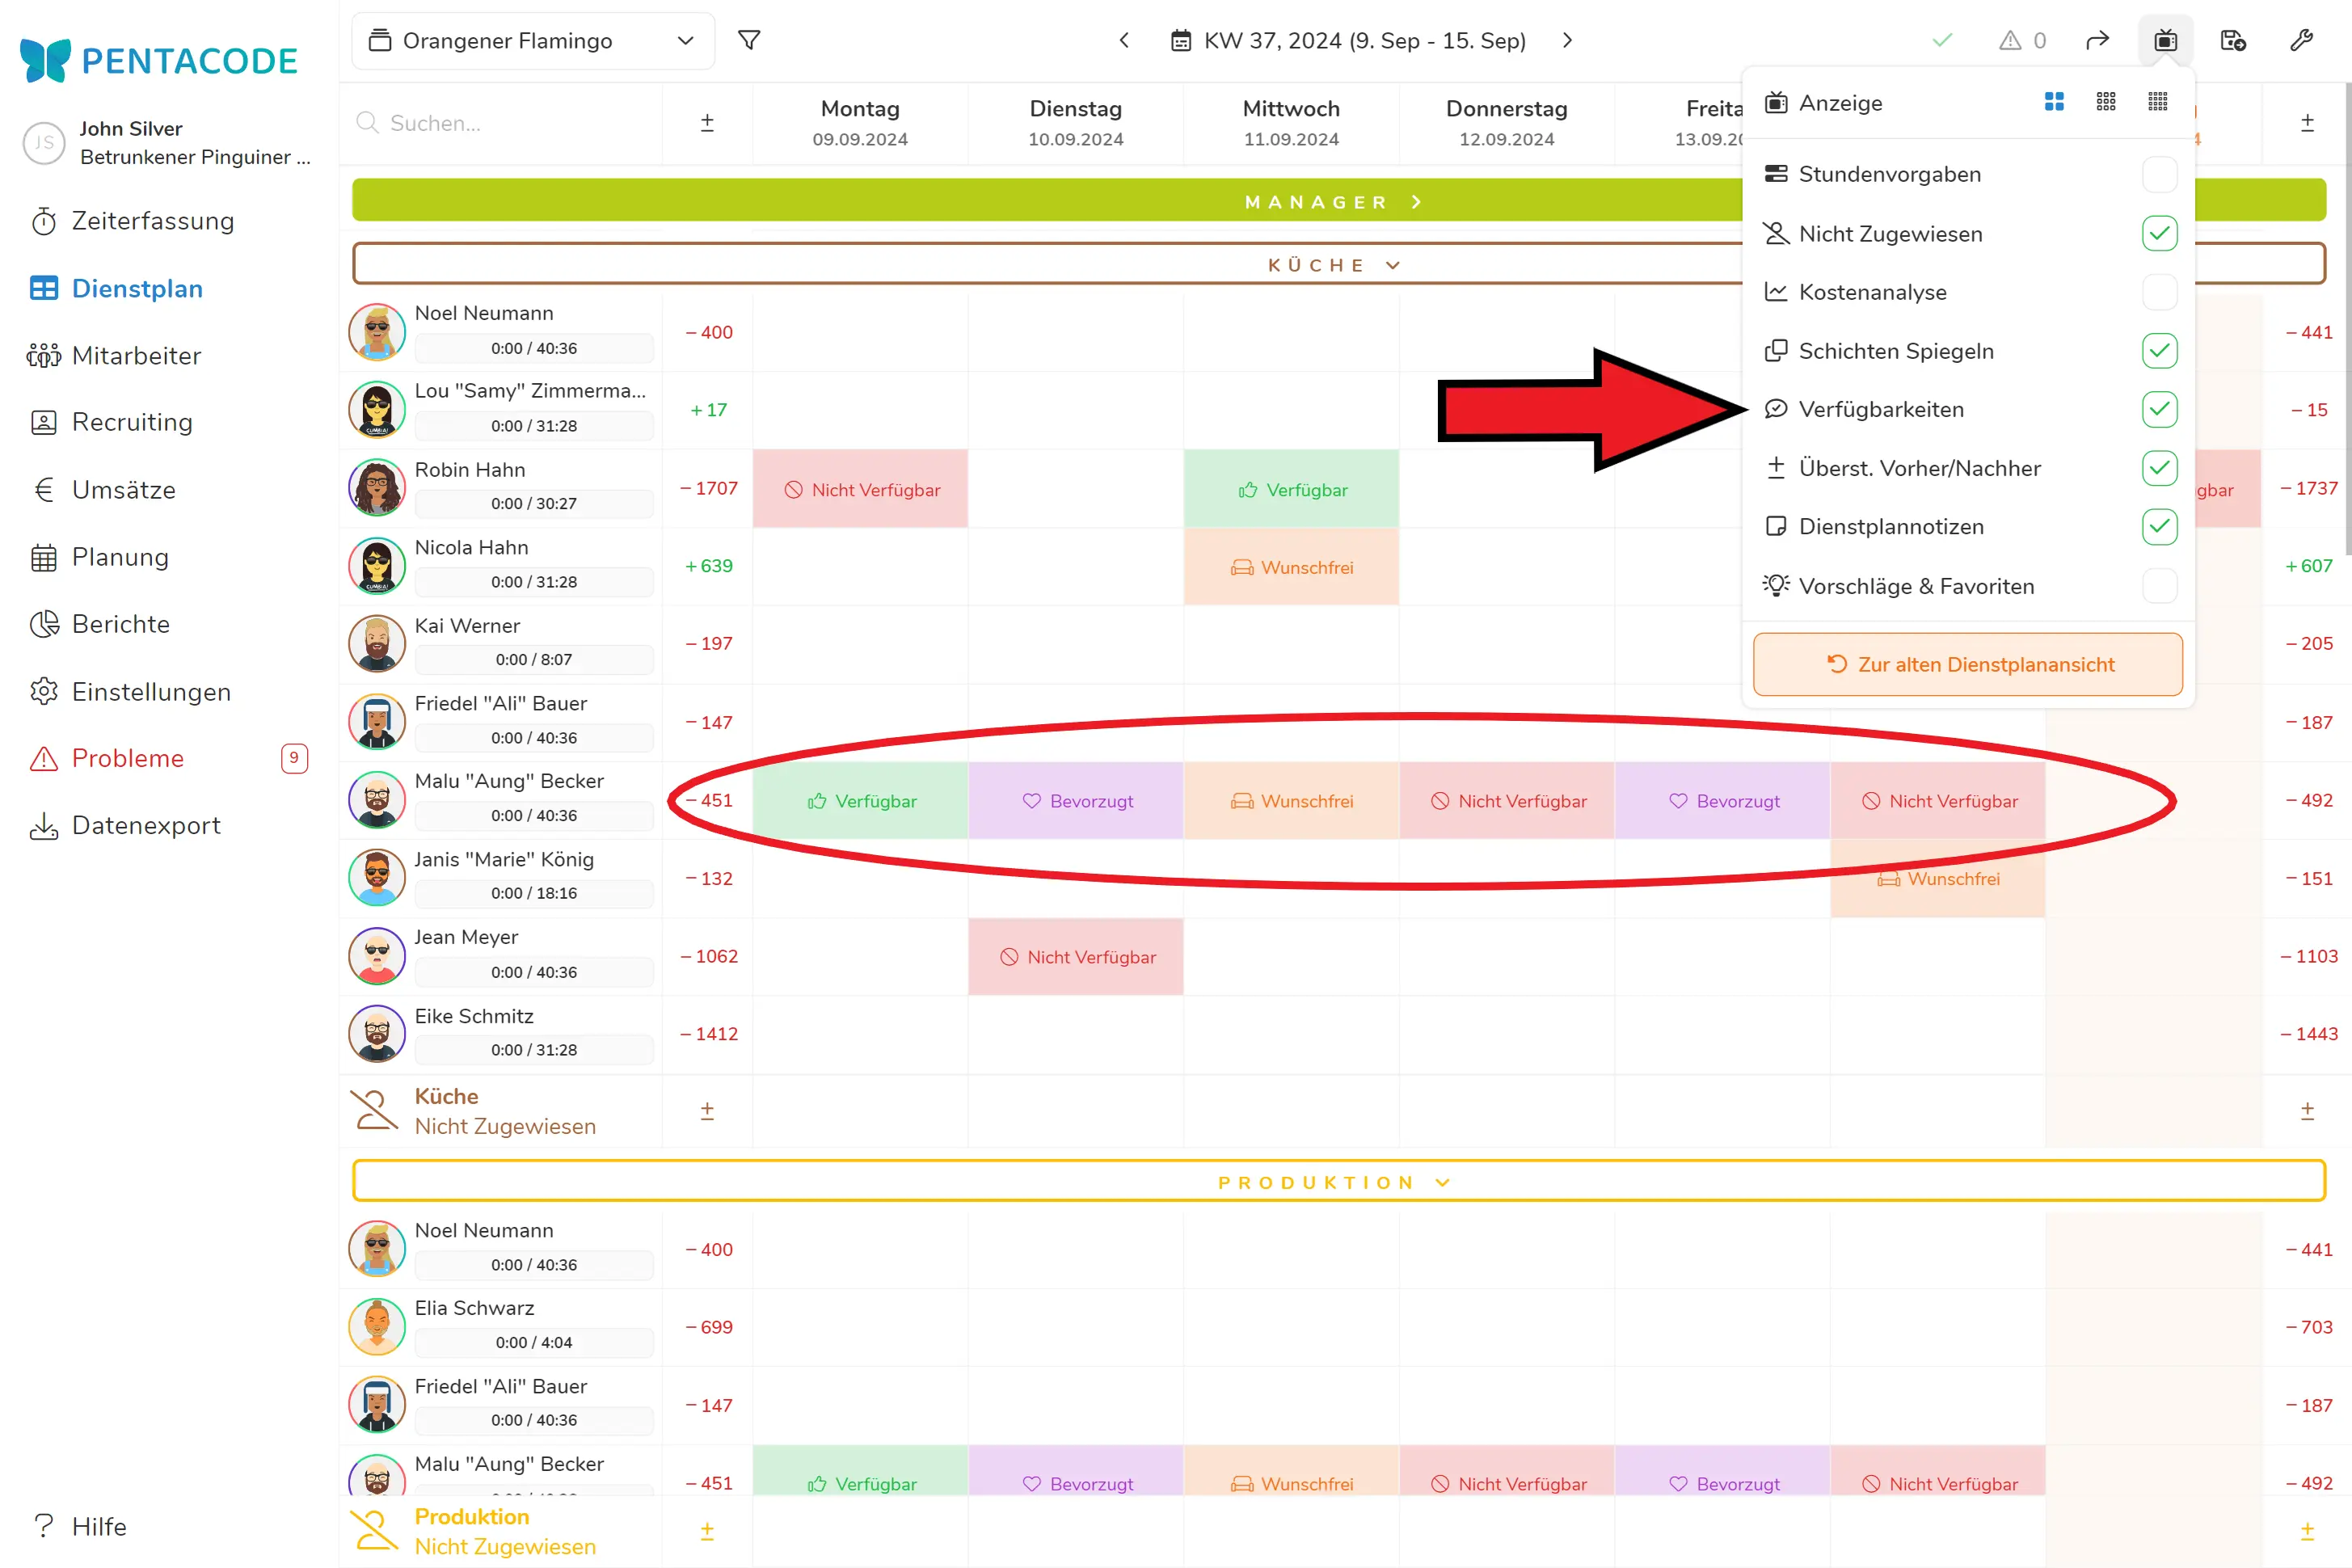Open the wrench tools icon

pos(2301,40)
